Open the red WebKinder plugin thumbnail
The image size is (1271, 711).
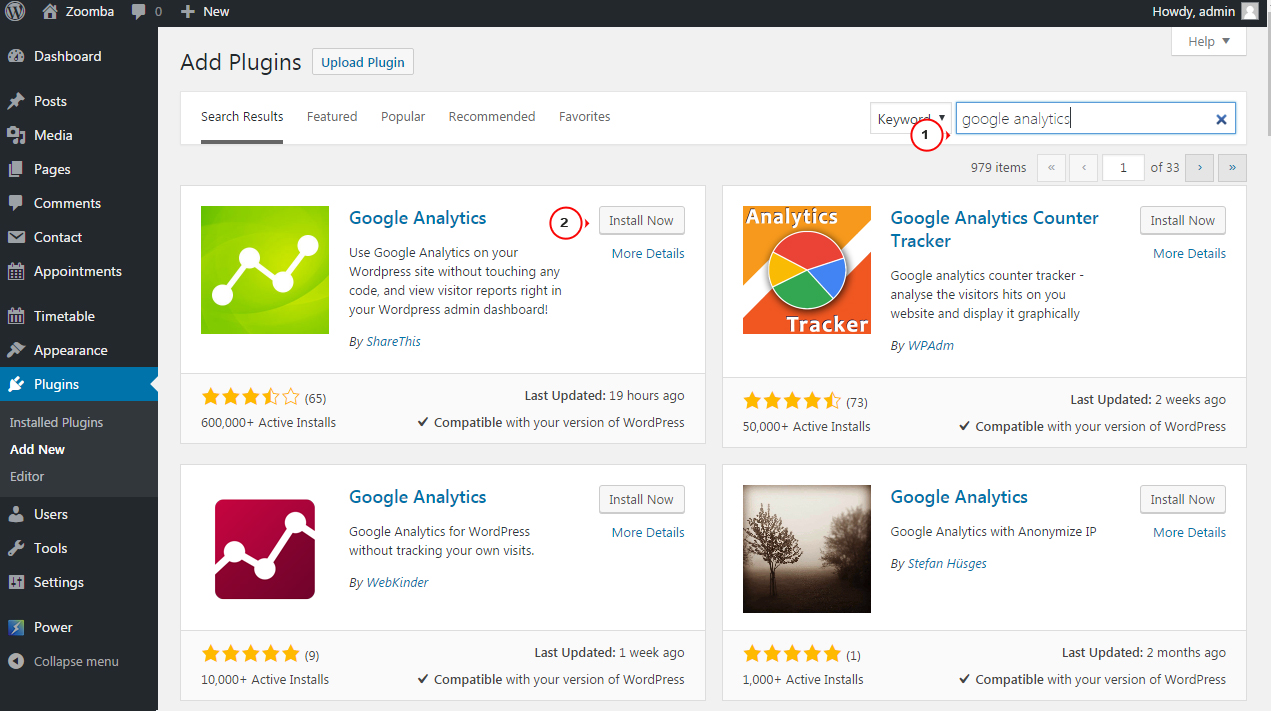click(x=265, y=549)
